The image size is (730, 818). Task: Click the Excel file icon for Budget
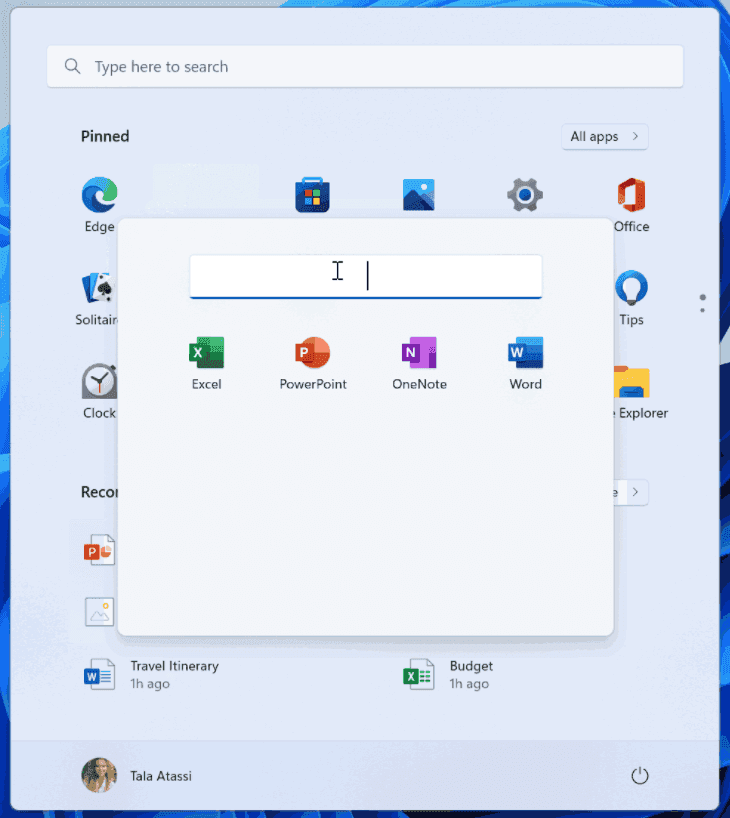pos(418,674)
